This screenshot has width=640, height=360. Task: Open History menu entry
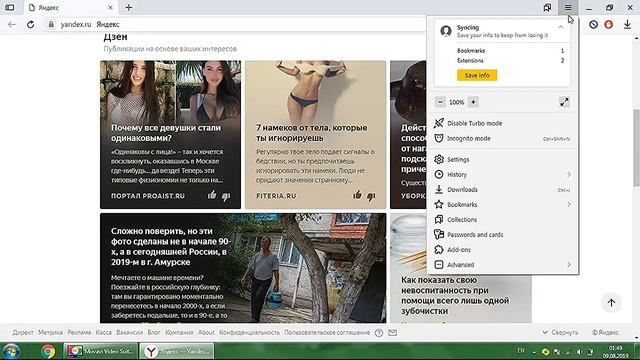tap(502, 175)
